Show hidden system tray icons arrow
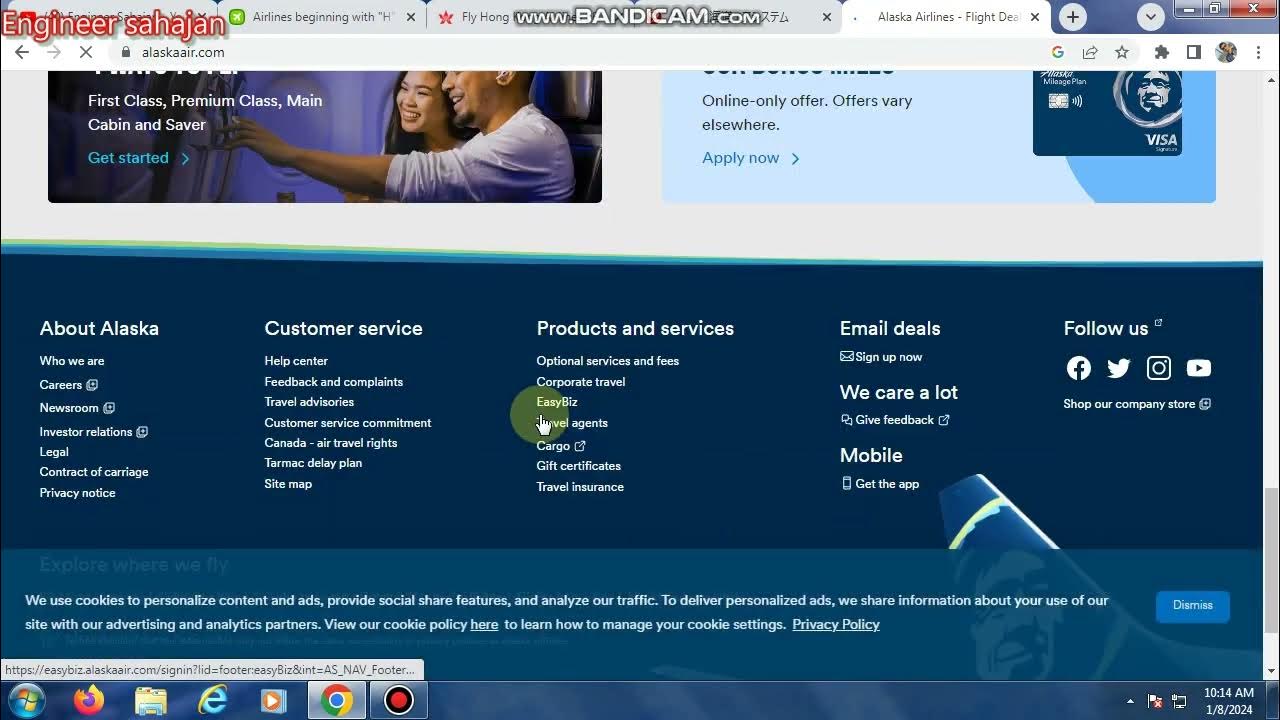This screenshot has width=1280, height=720. click(1130, 701)
